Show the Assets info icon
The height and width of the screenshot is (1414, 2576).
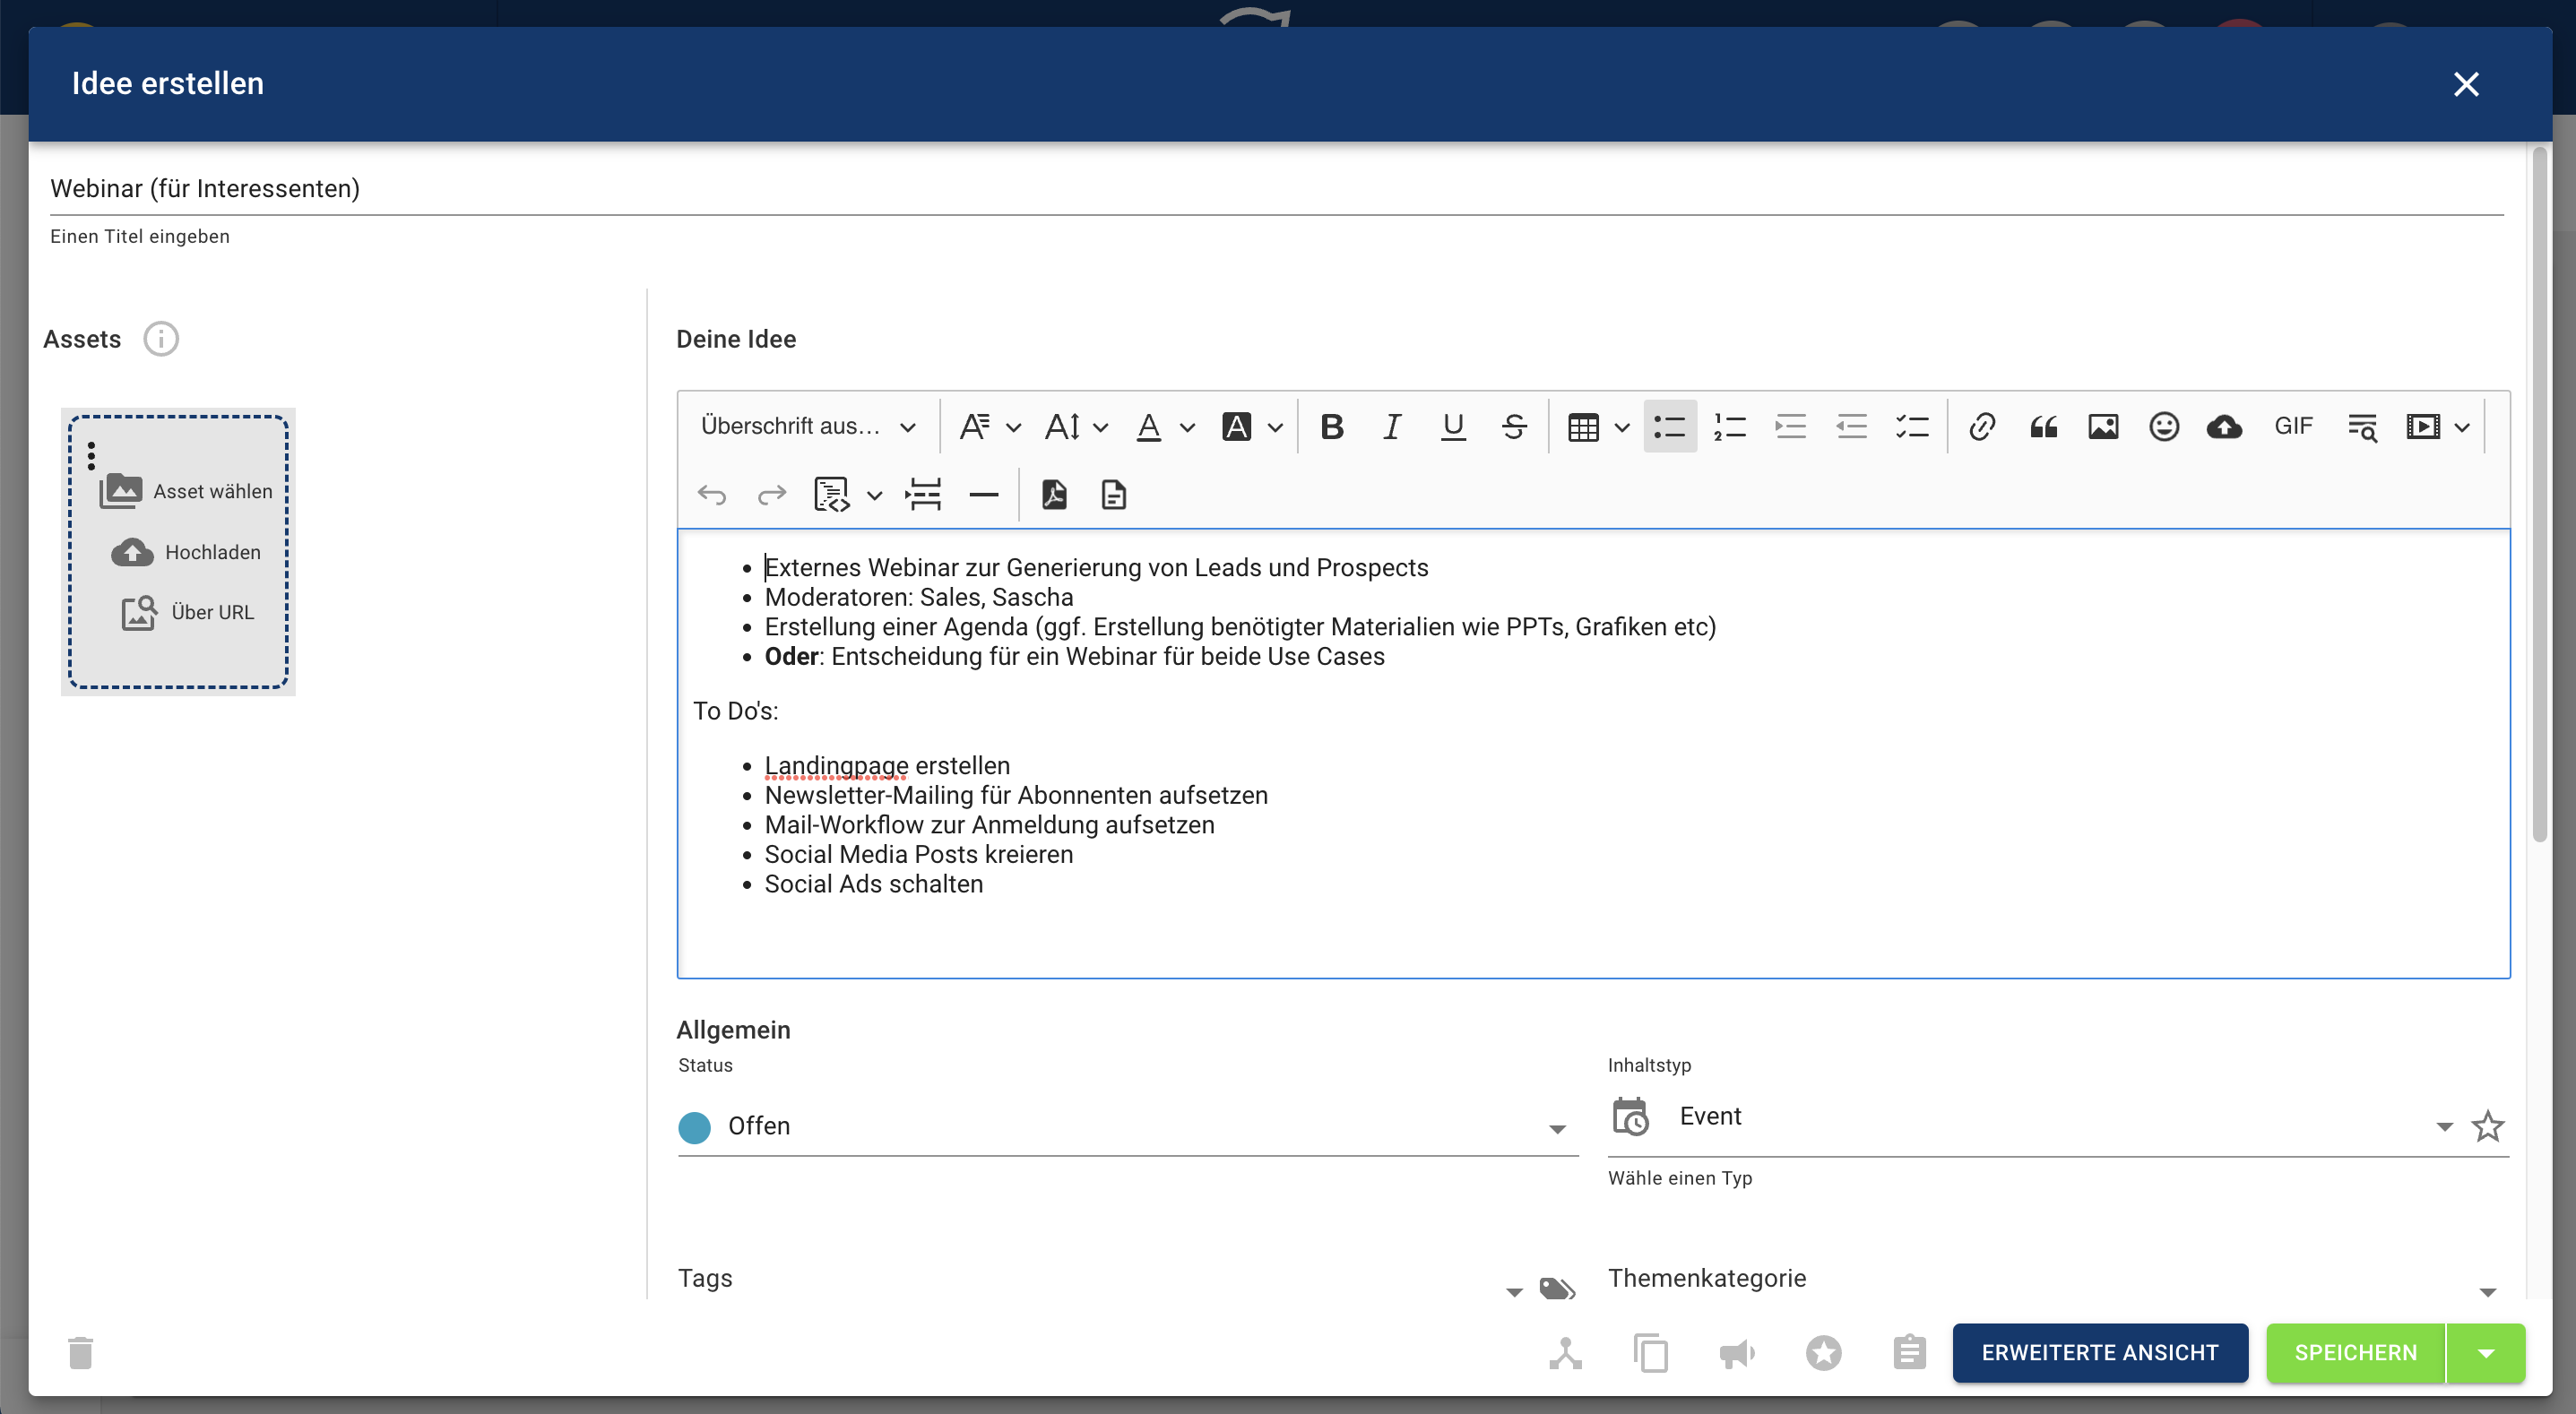[161, 339]
